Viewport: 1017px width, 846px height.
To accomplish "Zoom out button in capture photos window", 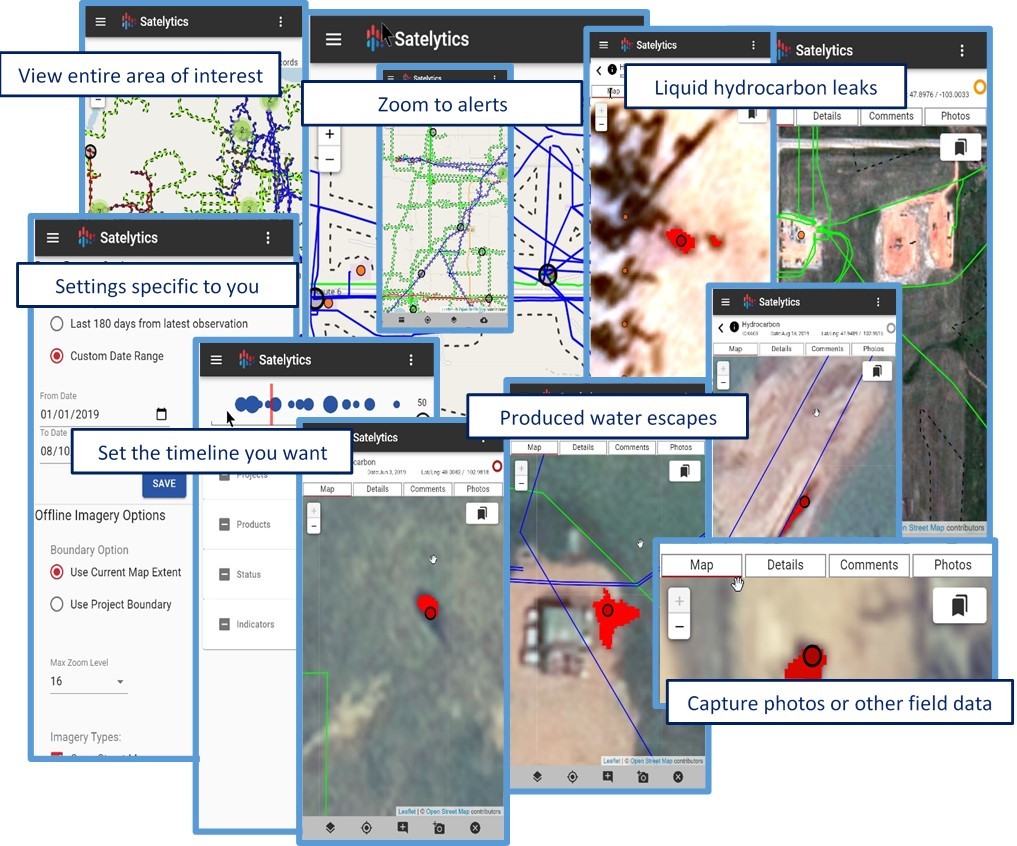I will point(679,627).
